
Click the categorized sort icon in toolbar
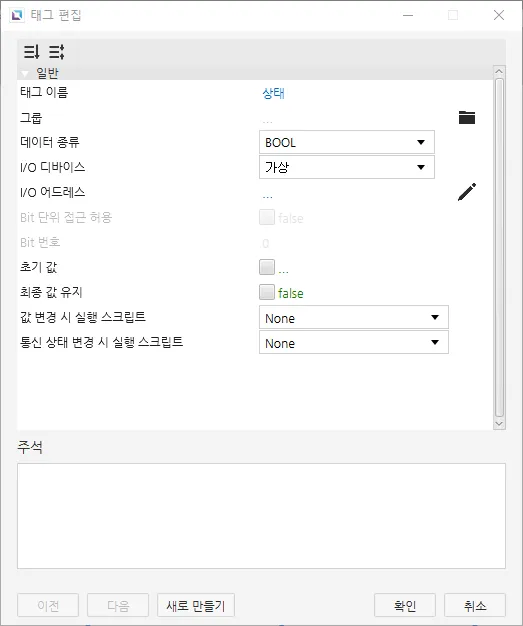[x=31, y=52]
